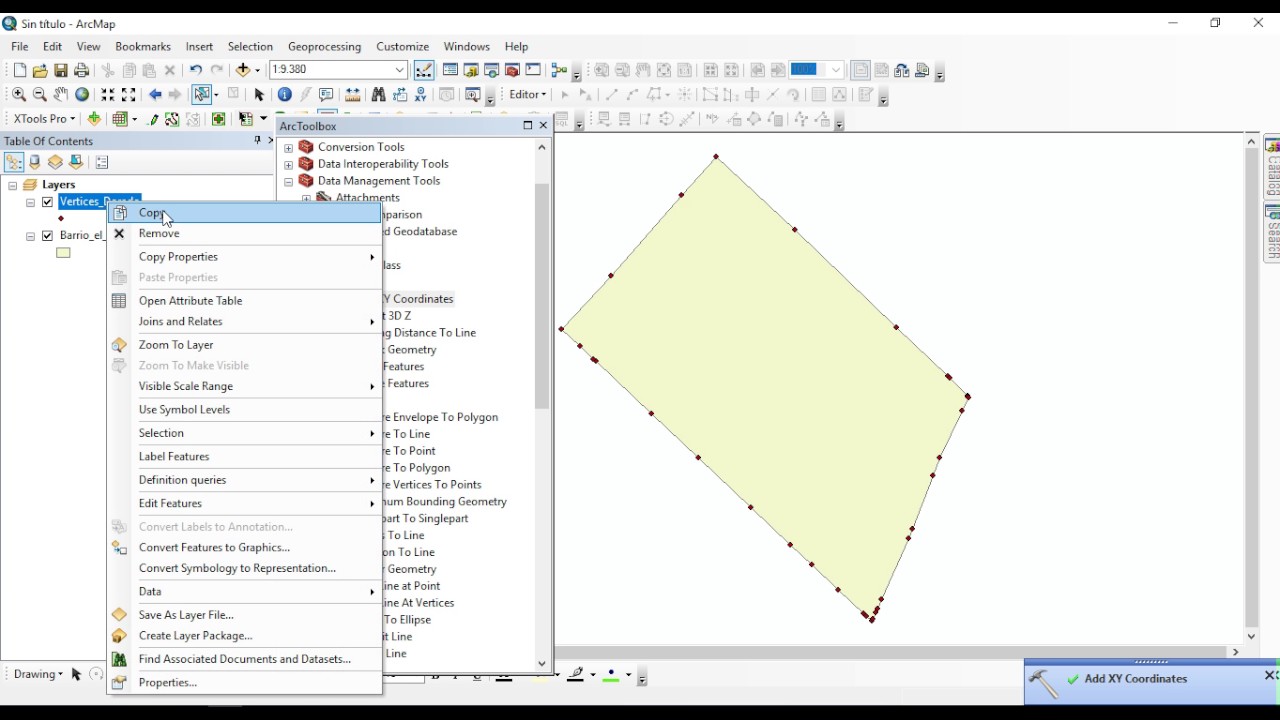Open the Measure tool
1280x720 pixels.
[x=353, y=95]
